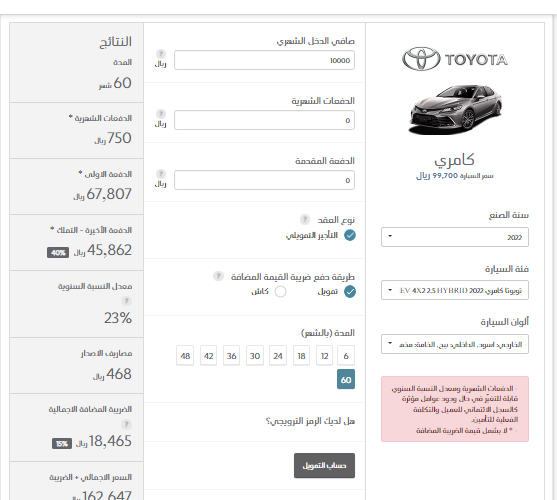Click help icon beside monthly income field

coord(161,54)
